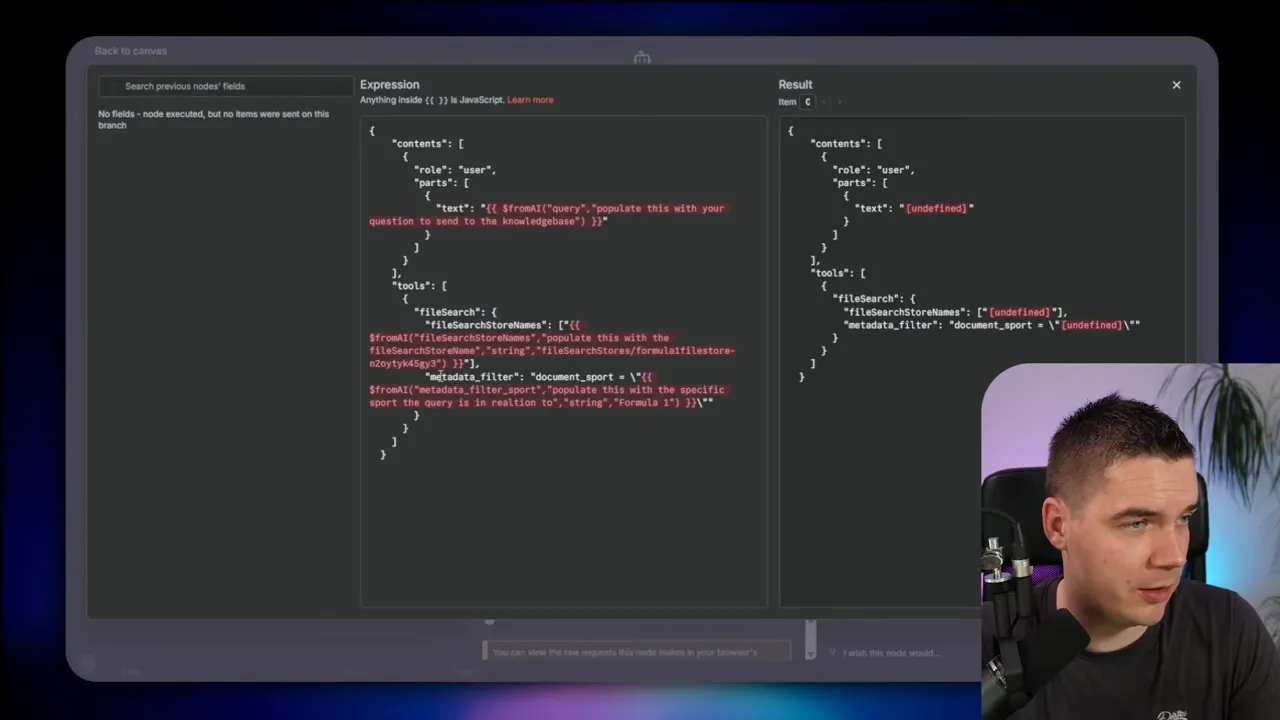Switch to the Expression panel header

coord(389,84)
